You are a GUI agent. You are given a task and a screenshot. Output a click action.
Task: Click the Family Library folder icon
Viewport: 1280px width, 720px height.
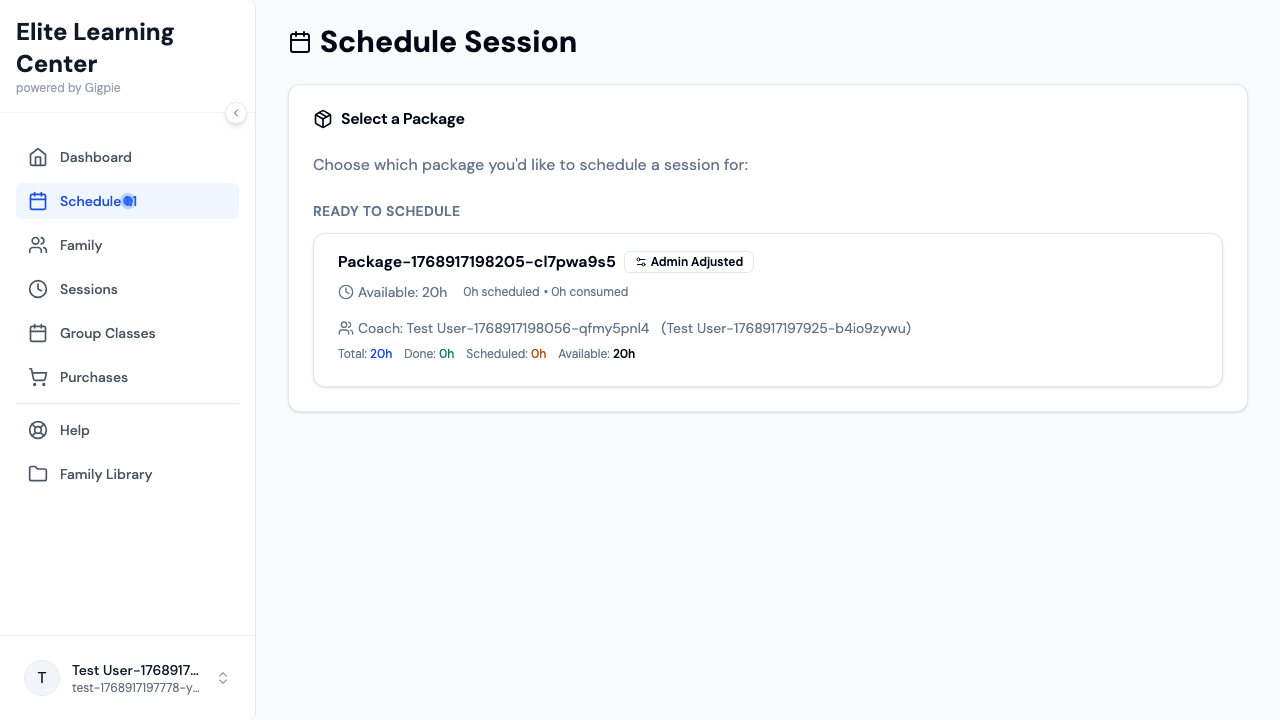point(38,474)
